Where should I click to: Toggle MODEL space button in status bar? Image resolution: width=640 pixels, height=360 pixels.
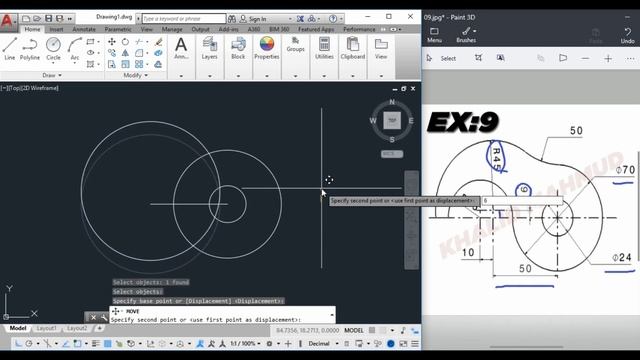click(x=354, y=330)
